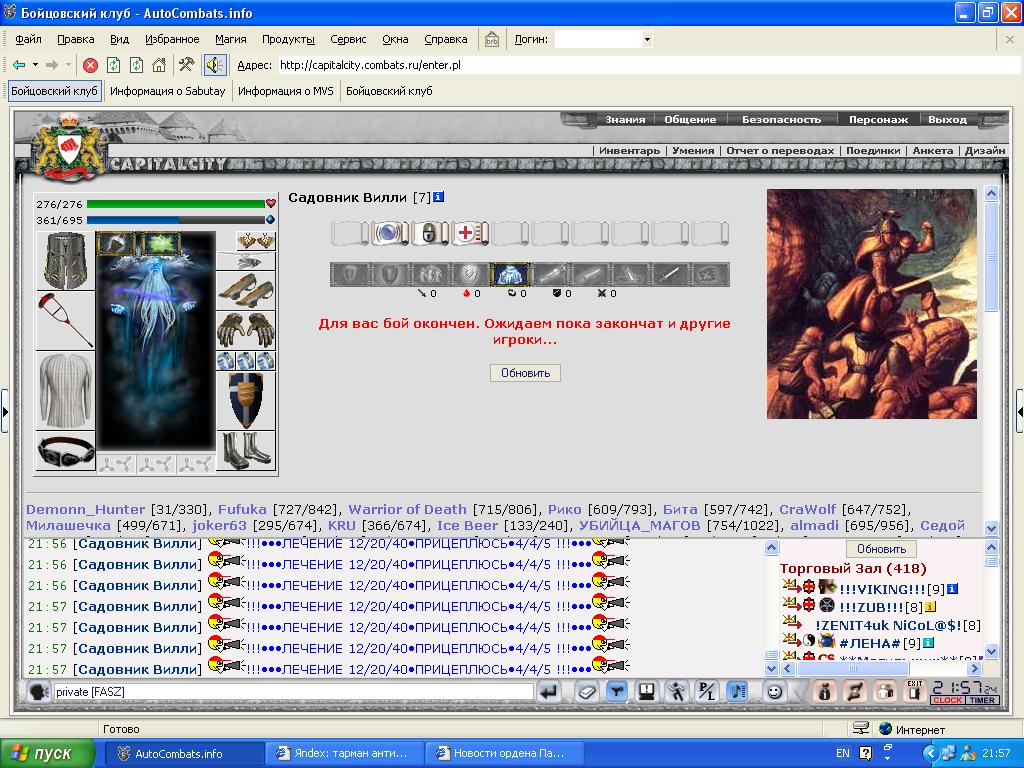This screenshot has width=1024, height=768.
Task: Click the info icon next to #ЛЕНА#
Action: click(x=928, y=643)
